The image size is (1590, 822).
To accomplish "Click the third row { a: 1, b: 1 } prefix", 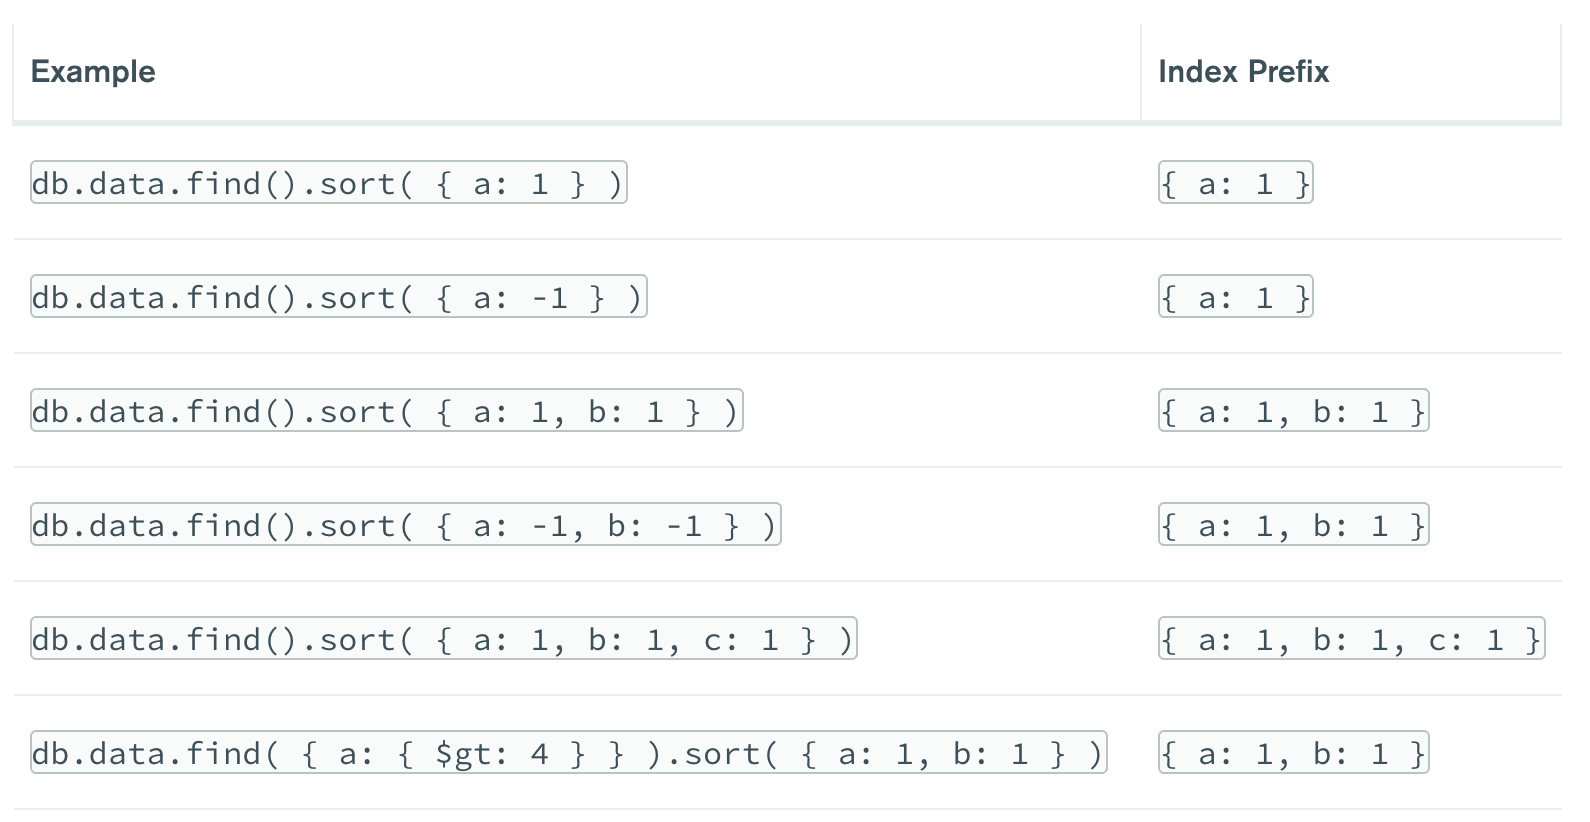I will pos(1294,411).
